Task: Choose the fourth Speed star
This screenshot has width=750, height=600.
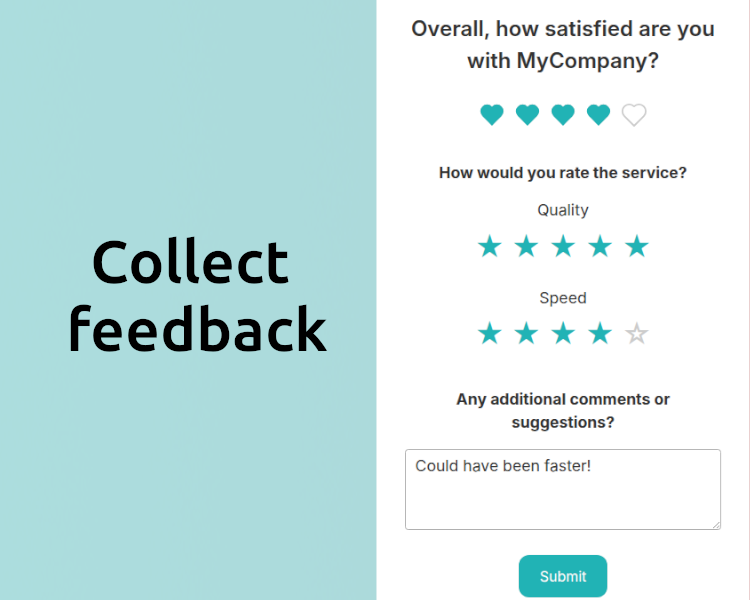Action: click(600, 334)
